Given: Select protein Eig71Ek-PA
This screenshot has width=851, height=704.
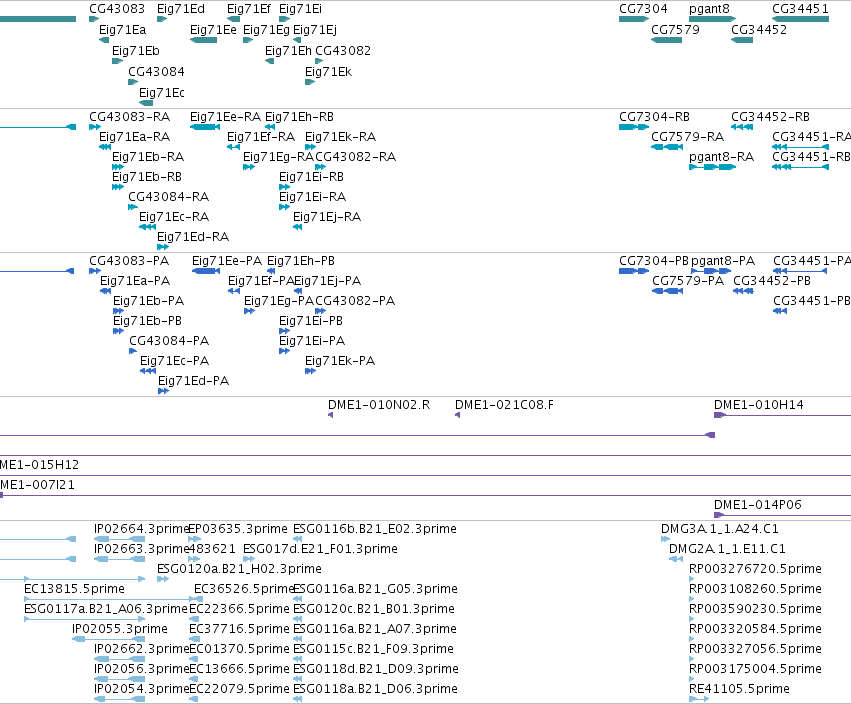Looking at the screenshot, I should click(340, 361).
